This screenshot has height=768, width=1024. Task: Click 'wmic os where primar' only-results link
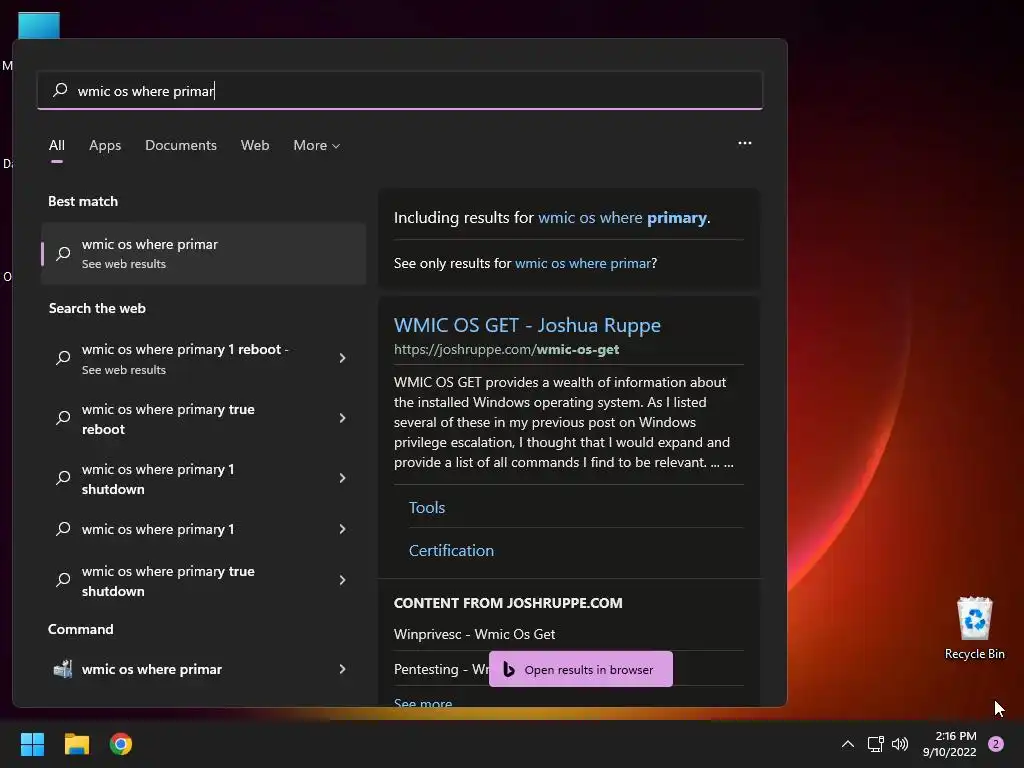tap(583, 263)
